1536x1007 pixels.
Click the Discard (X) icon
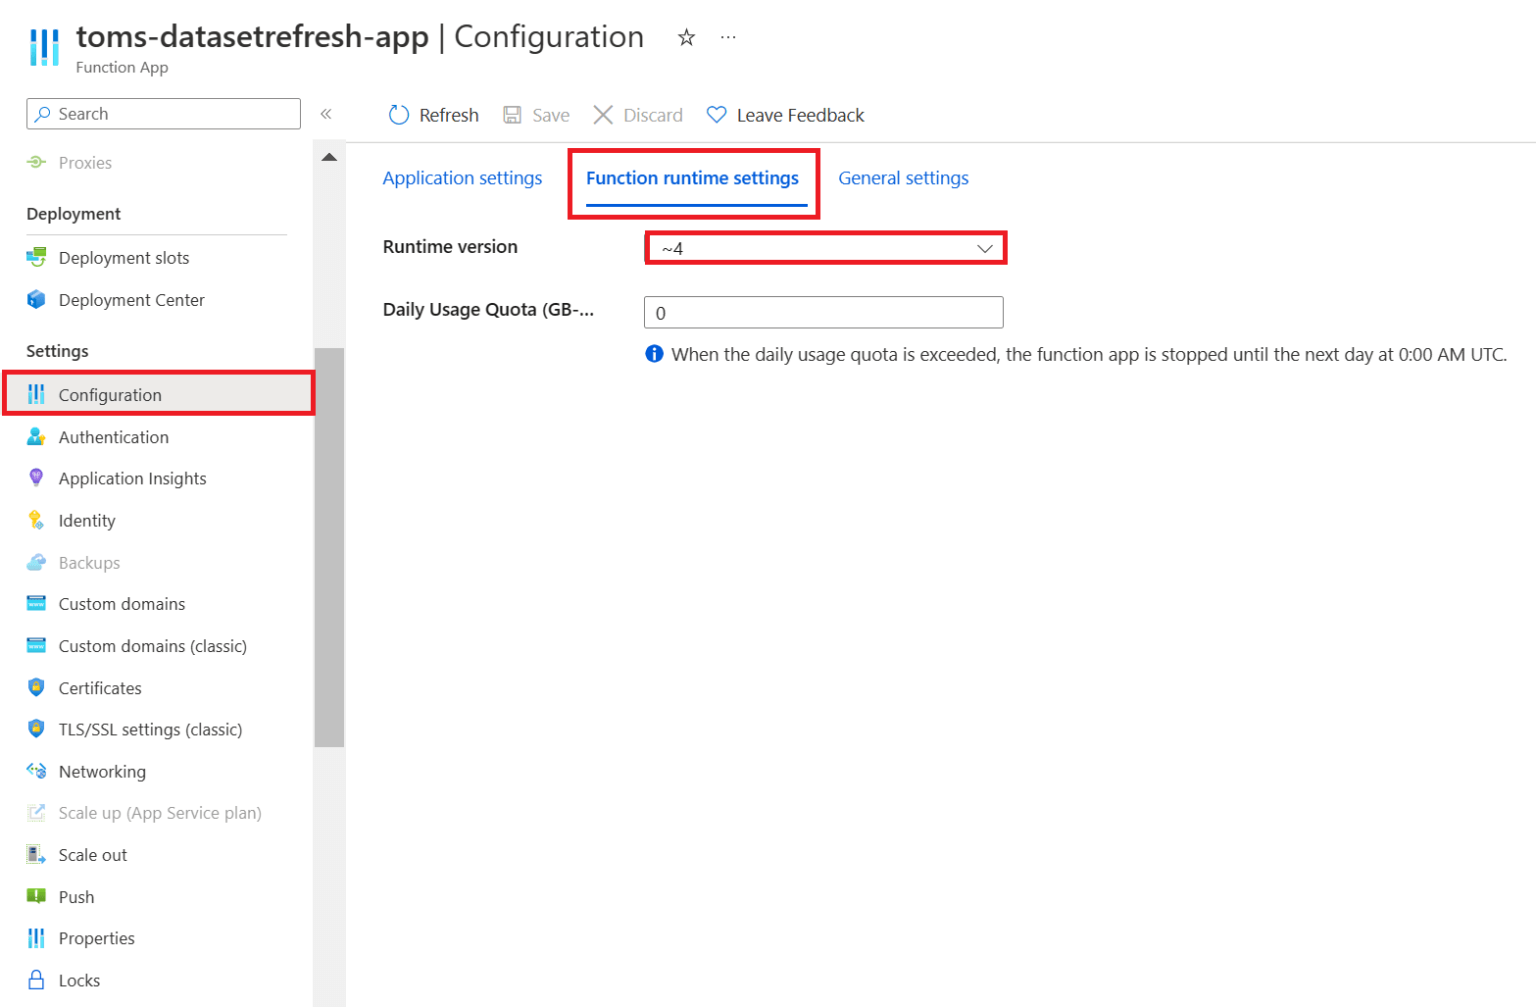pyautogui.click(x=604, y=114)
